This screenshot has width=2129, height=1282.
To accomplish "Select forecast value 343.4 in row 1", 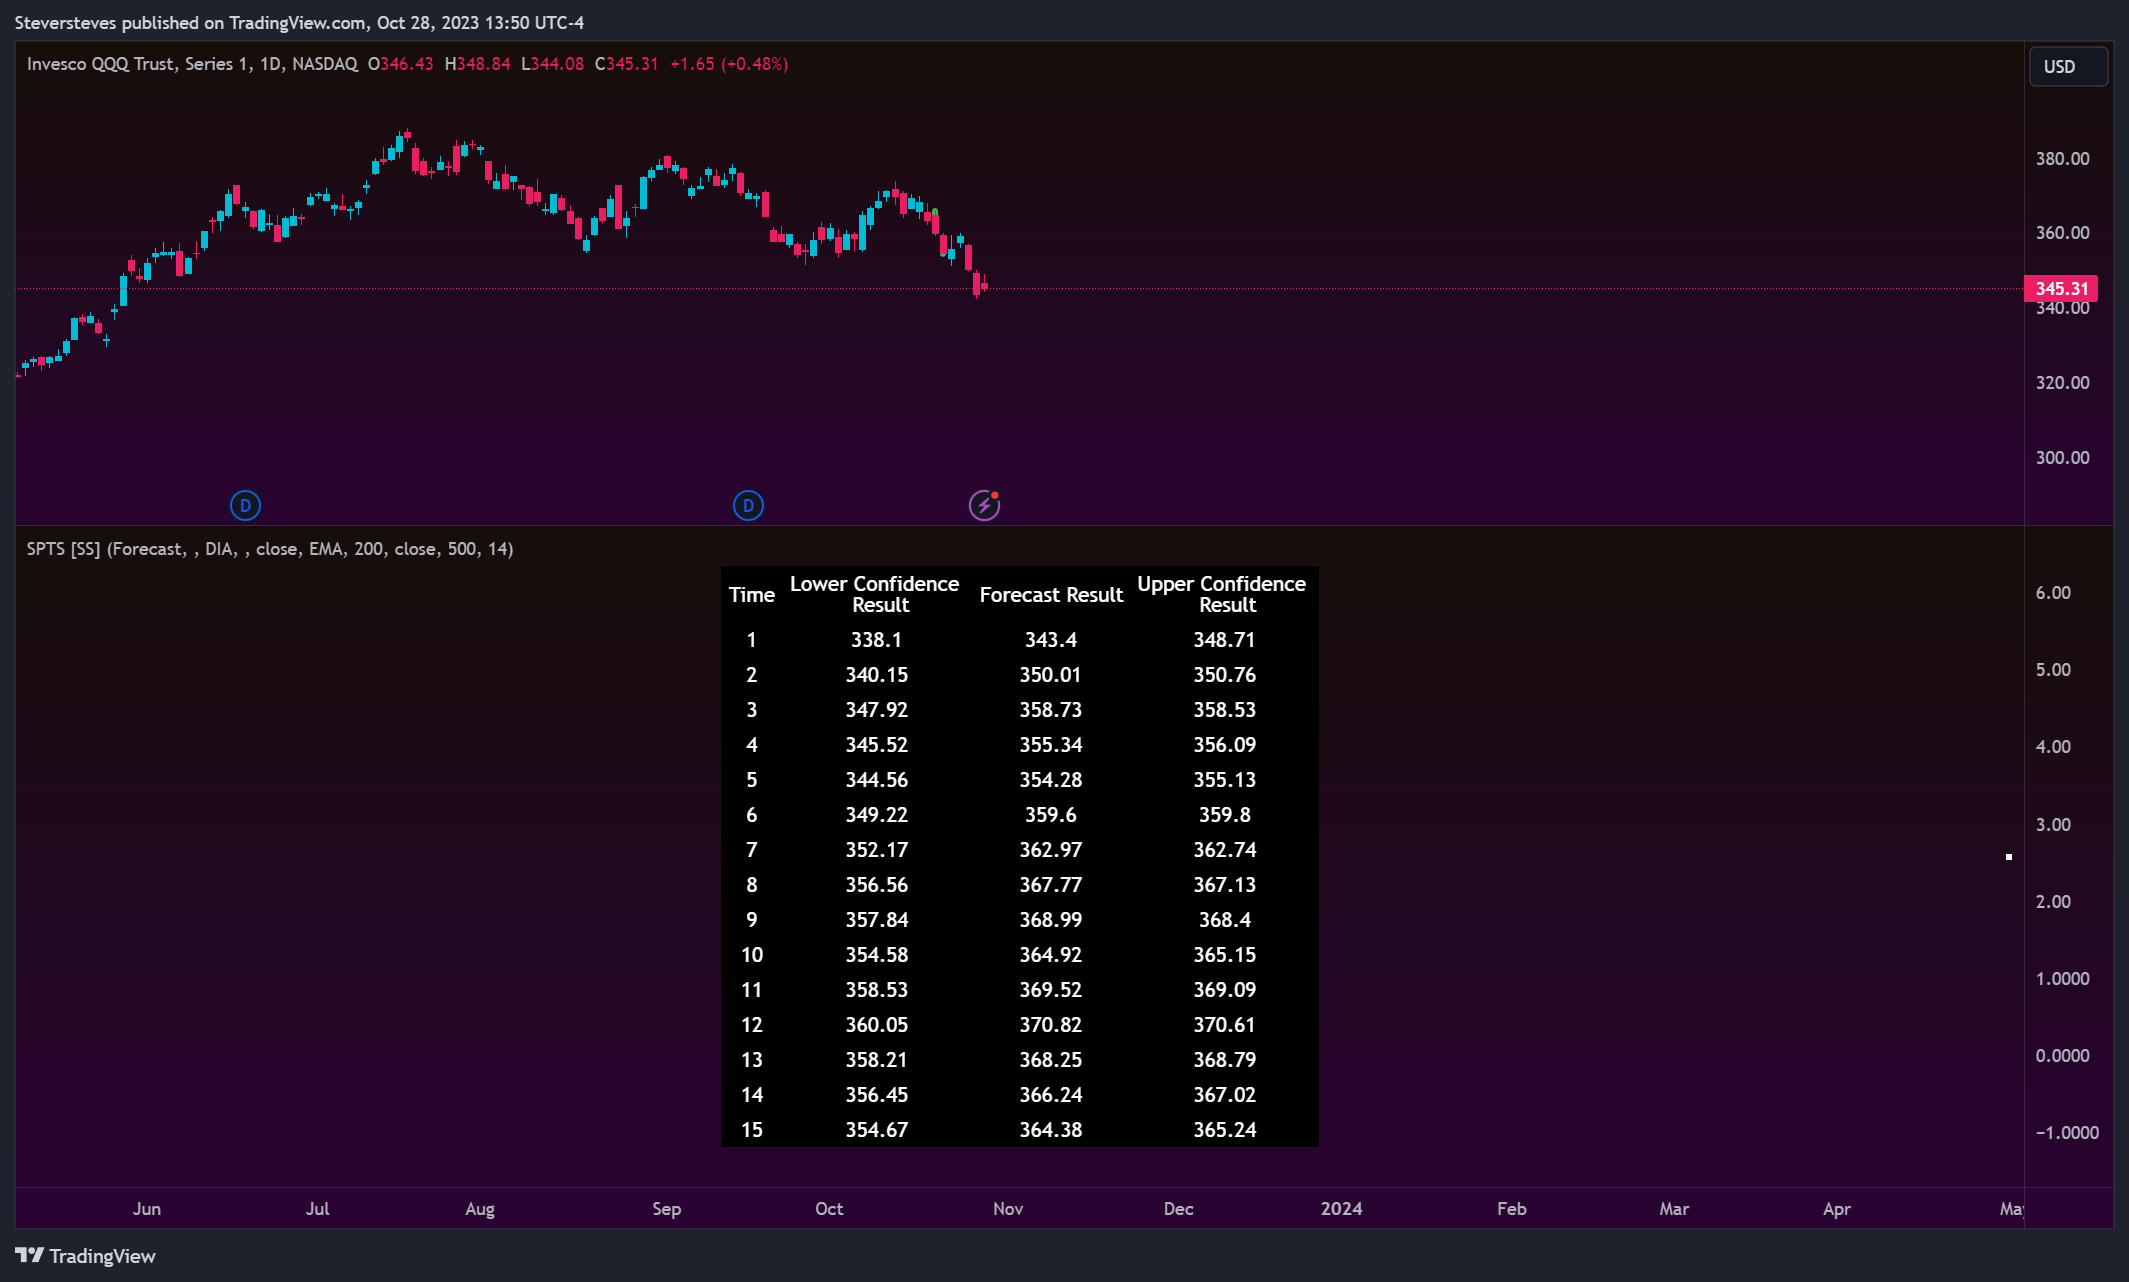I will [x=1051, y=640].
